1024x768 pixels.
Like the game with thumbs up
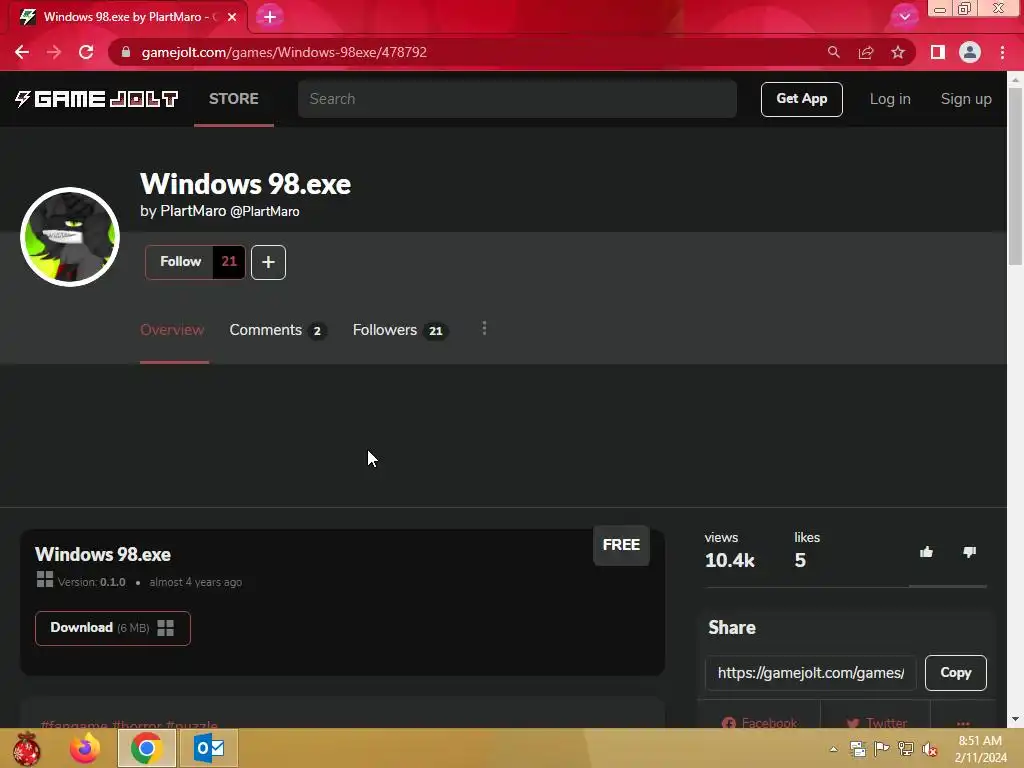[926, 552]
